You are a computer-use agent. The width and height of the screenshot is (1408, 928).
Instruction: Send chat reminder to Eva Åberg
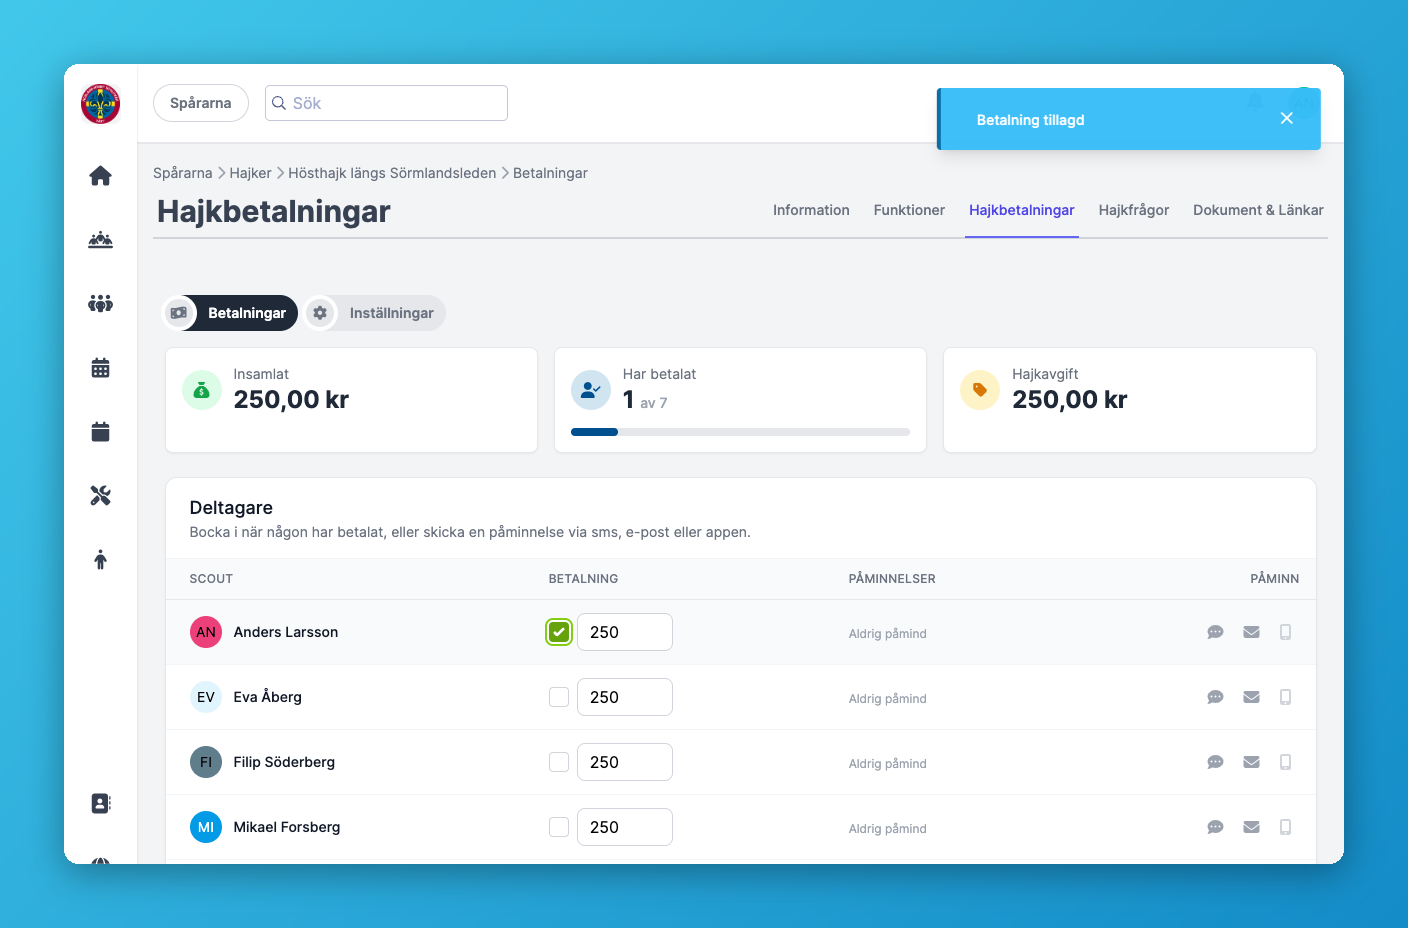pyautogui.click(x=1215, y=697)
